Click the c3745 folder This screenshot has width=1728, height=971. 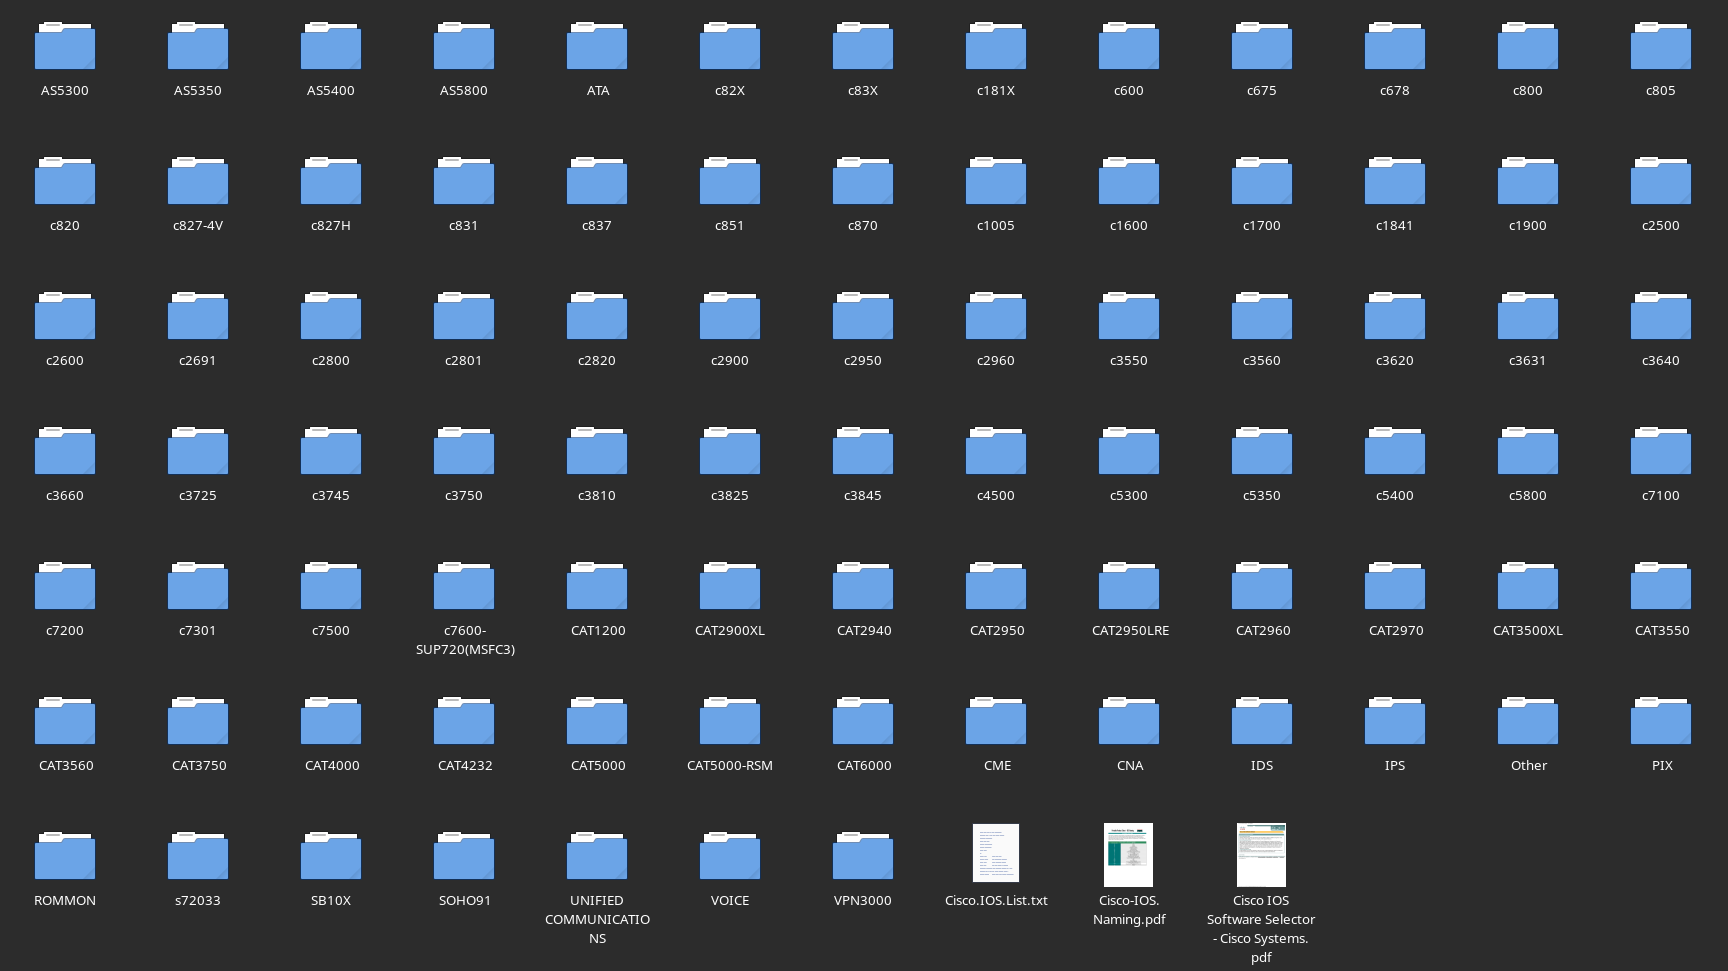tap(331, 452)
